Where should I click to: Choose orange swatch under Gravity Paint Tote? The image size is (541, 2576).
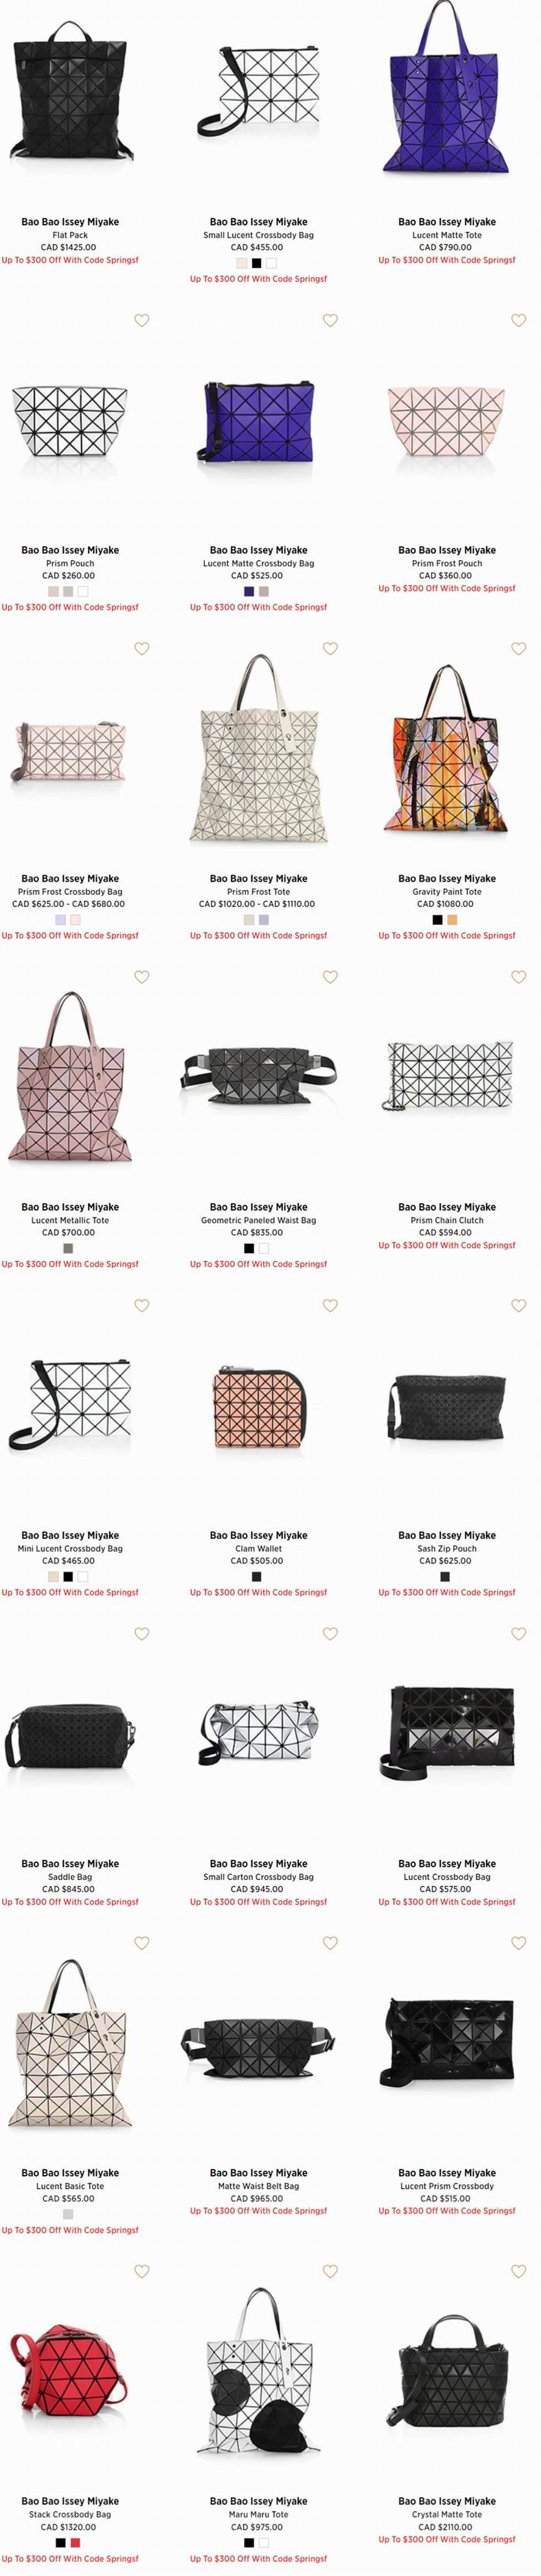tap(452, 919)
